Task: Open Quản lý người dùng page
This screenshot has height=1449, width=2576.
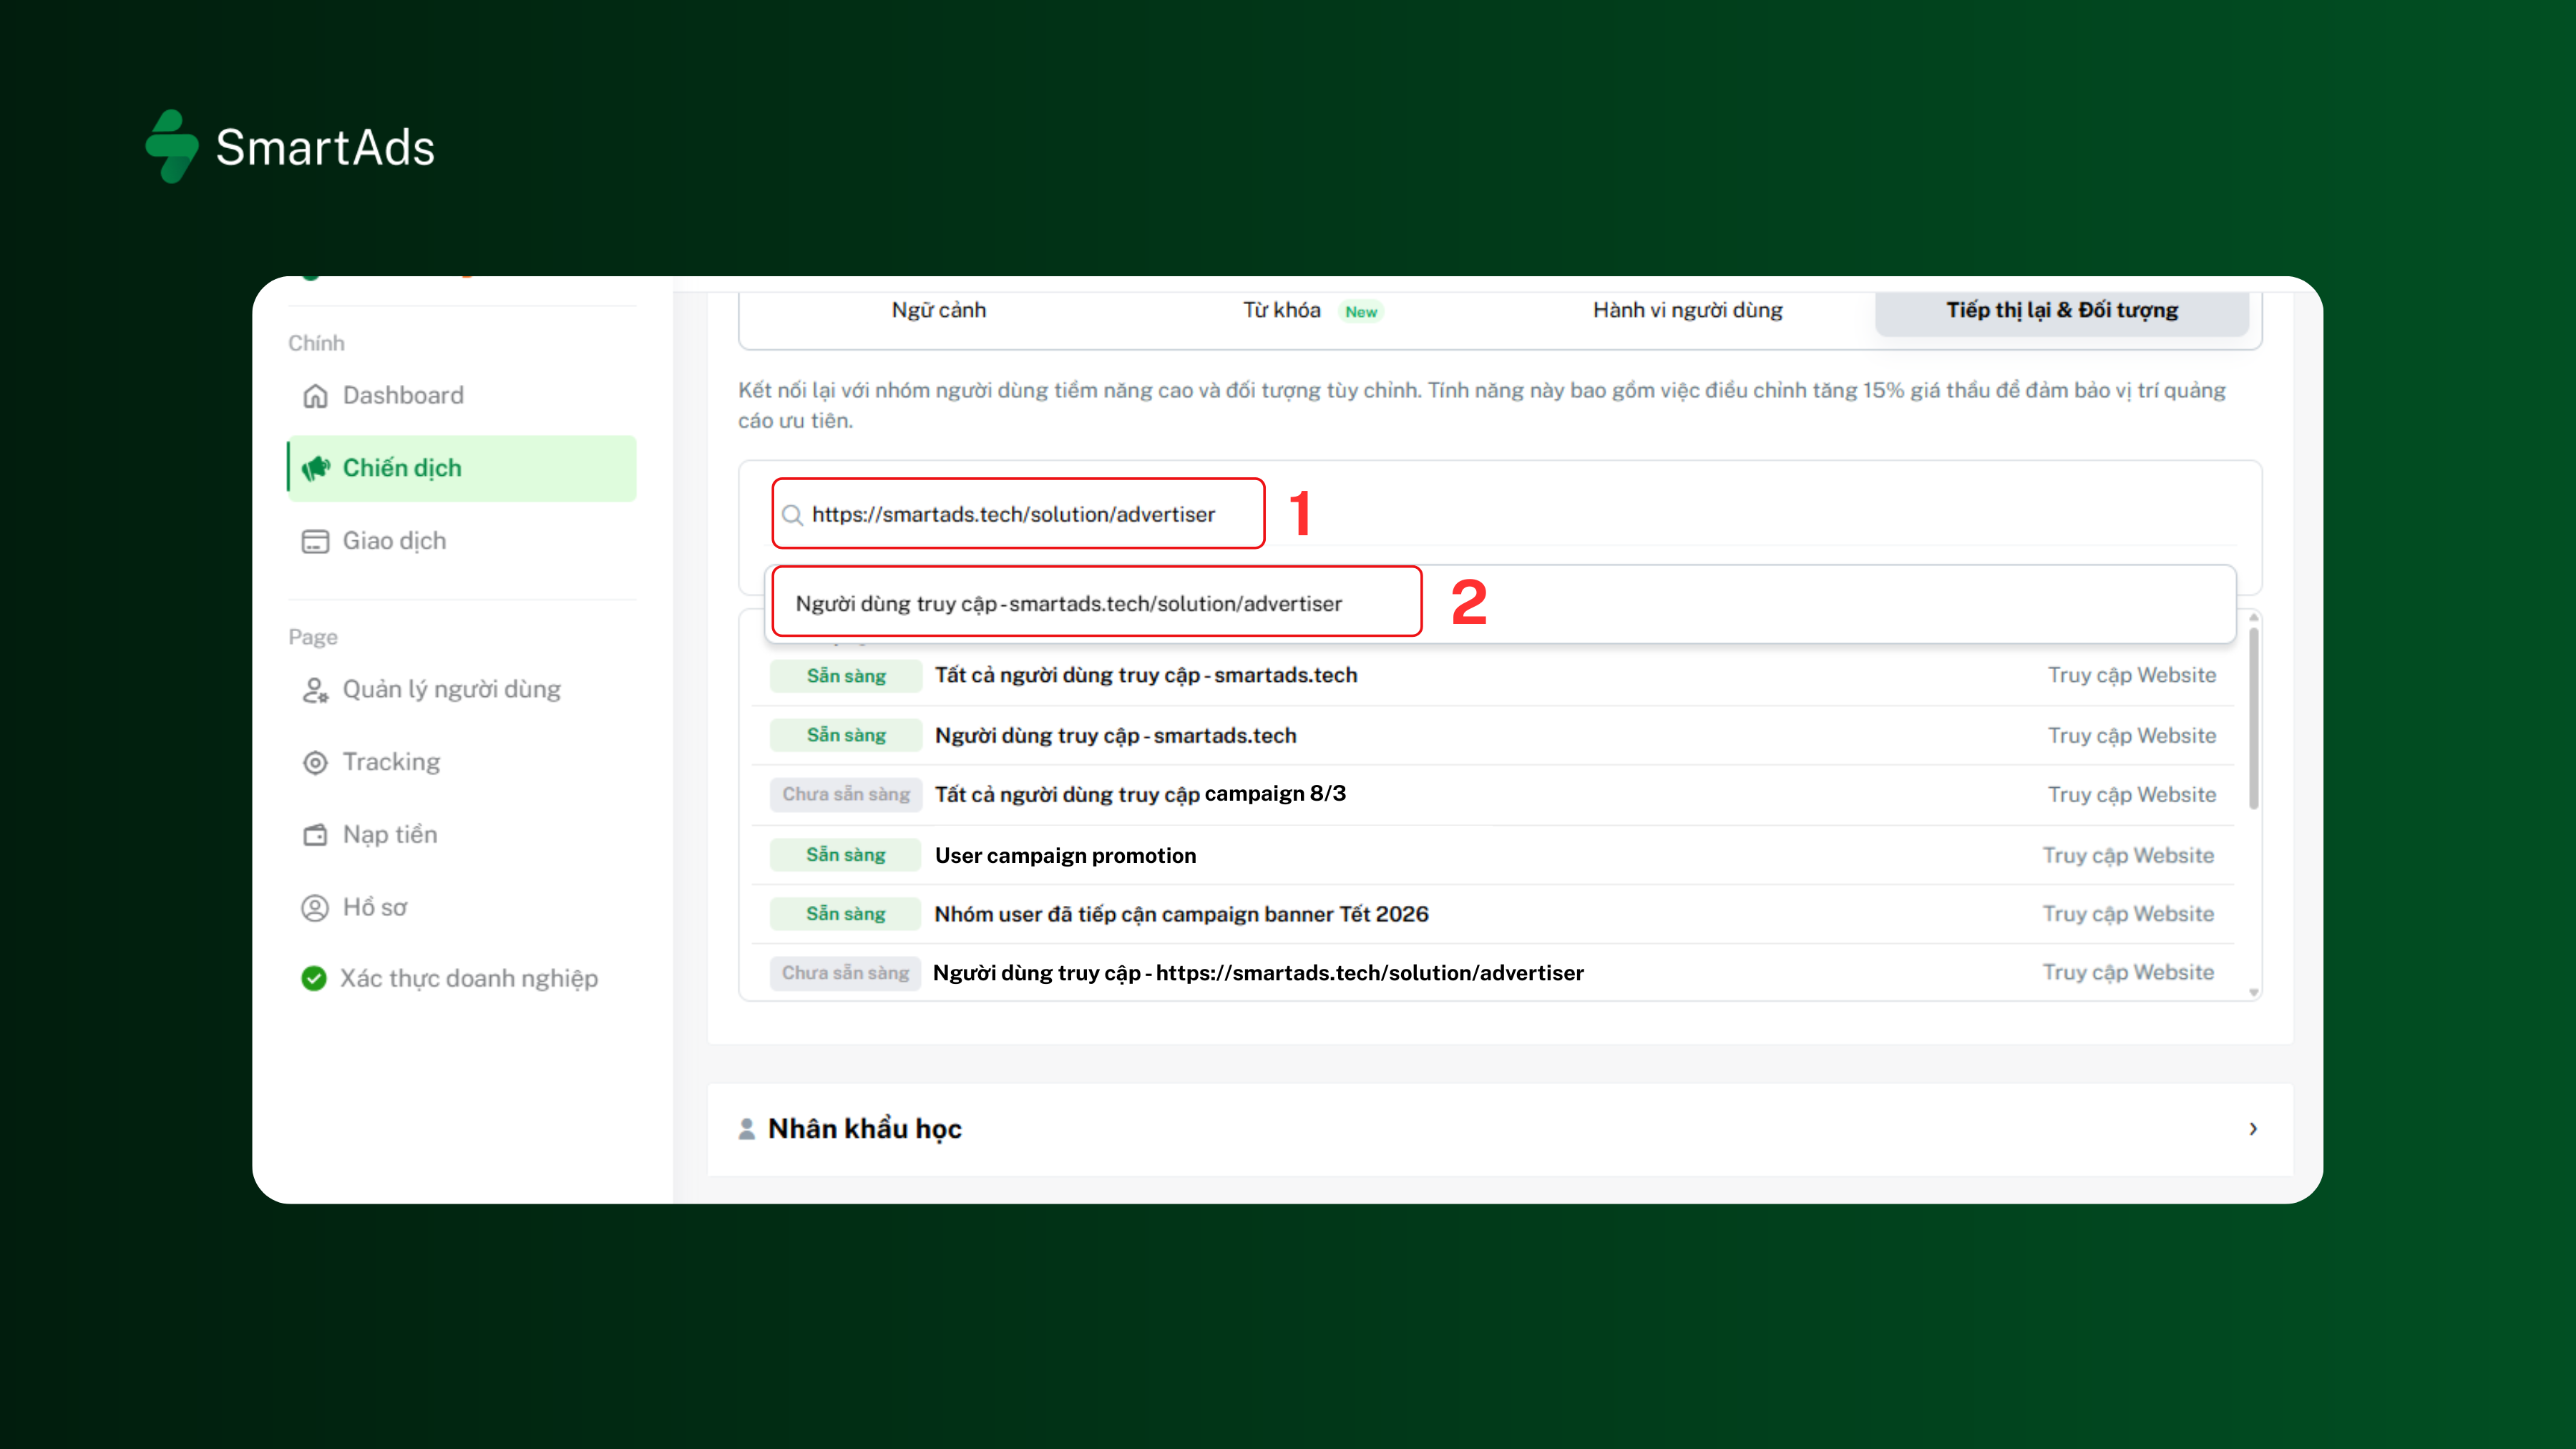Action: click(x=462, y=690)
